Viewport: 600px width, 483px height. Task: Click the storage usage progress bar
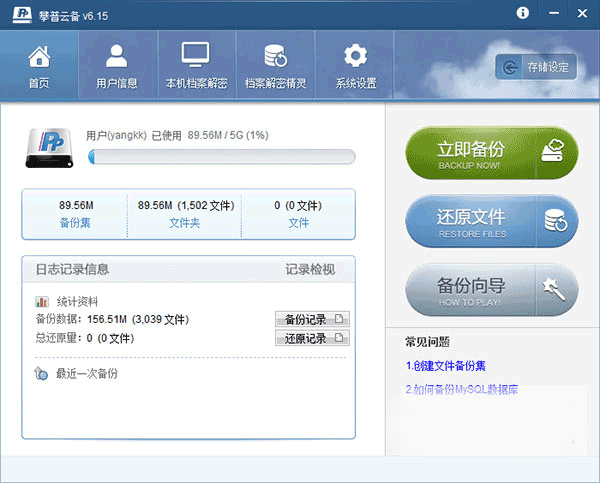222,157
